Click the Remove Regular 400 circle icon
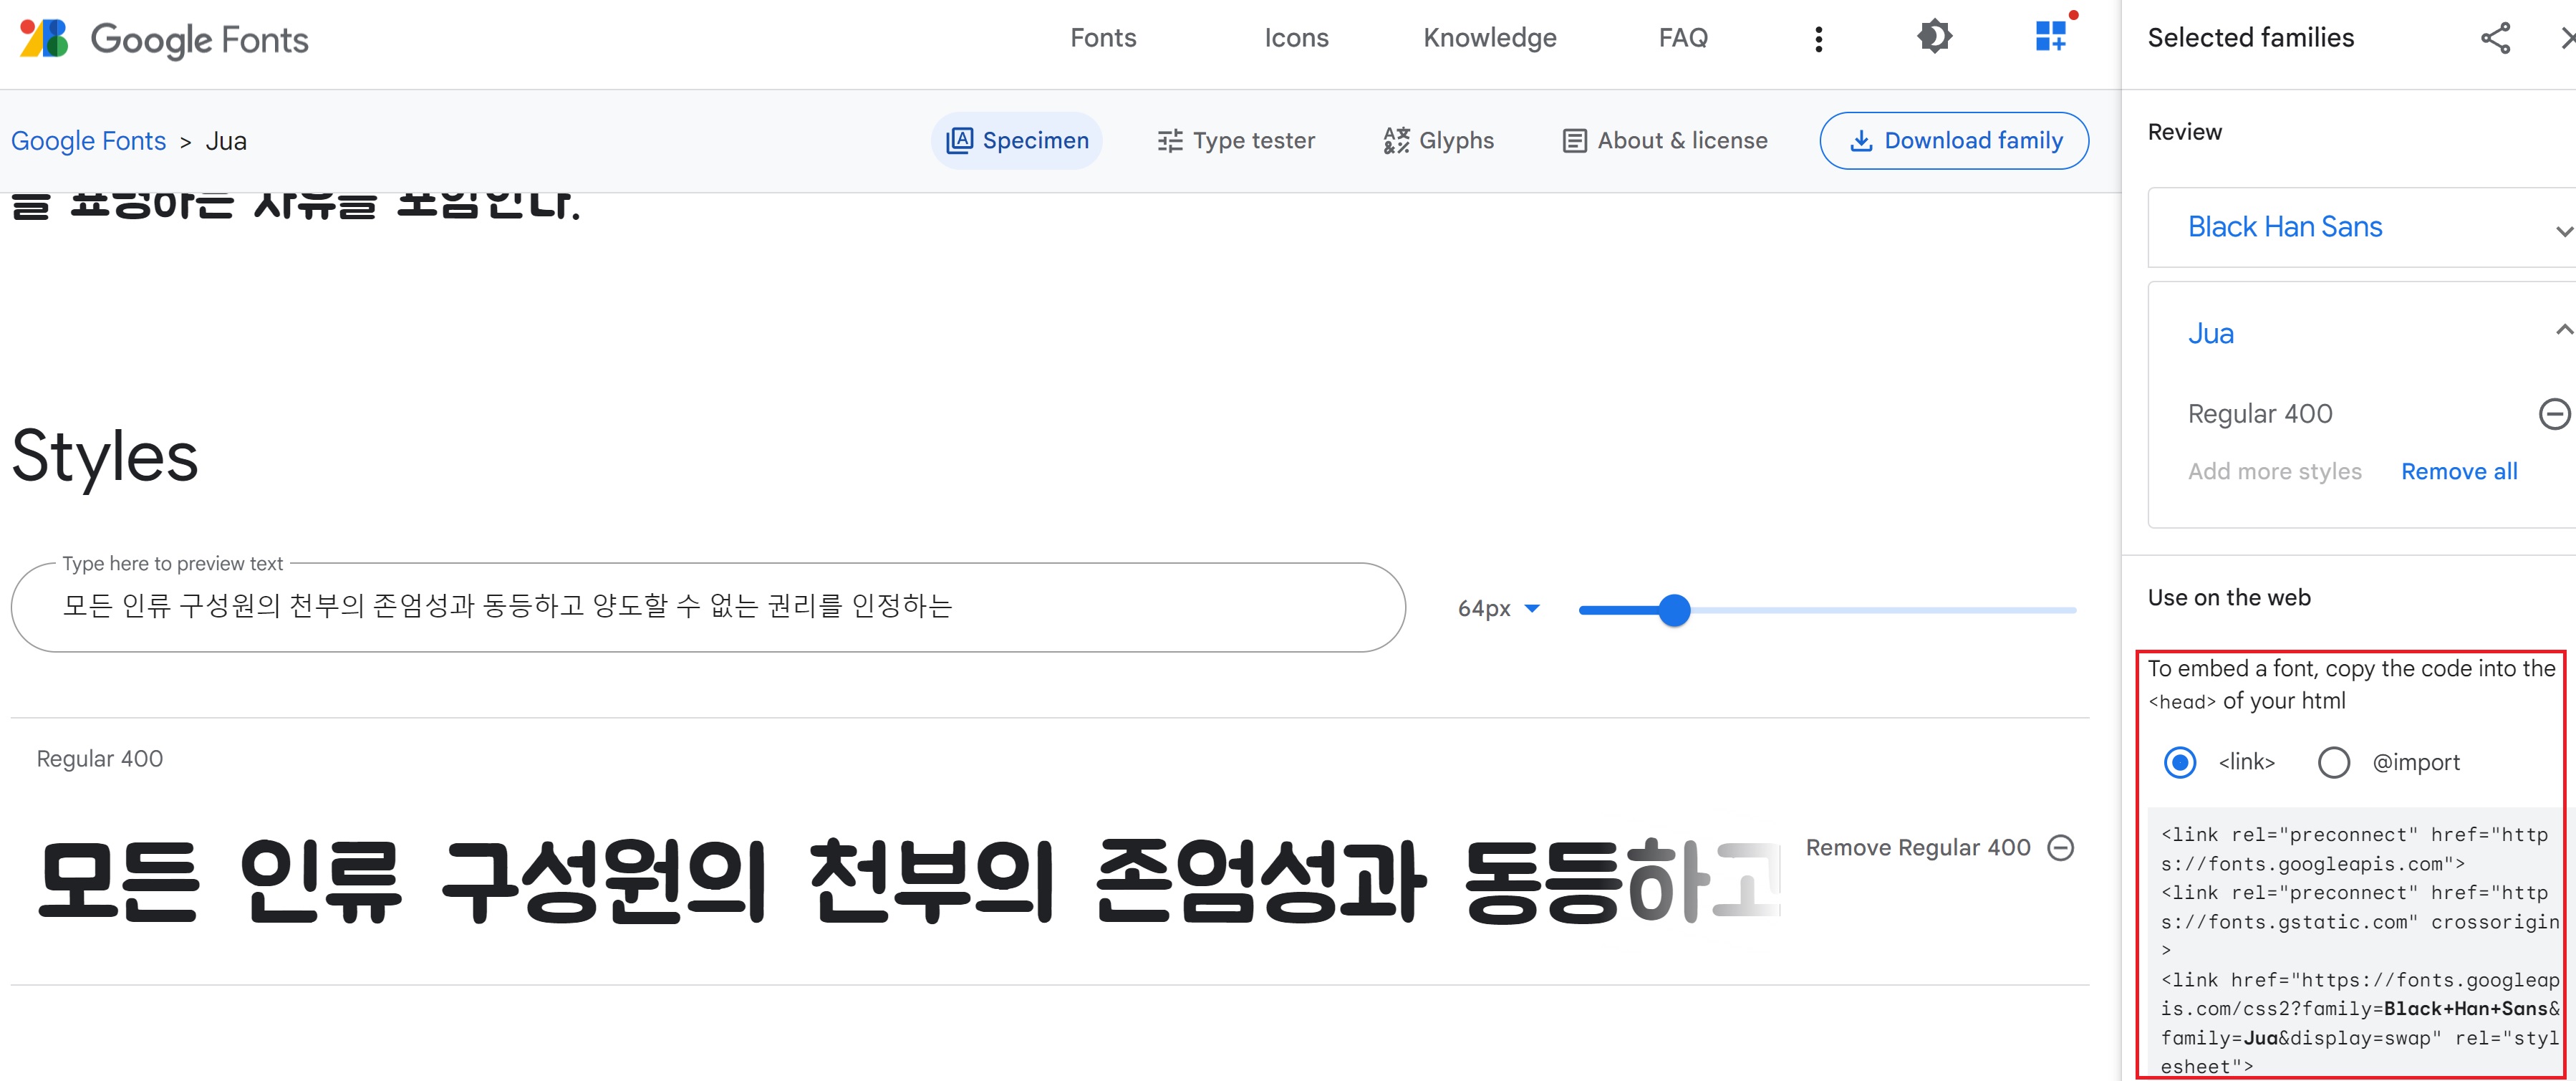The height and width of the screenshot is (1081, 2576). pos(2061,848)
